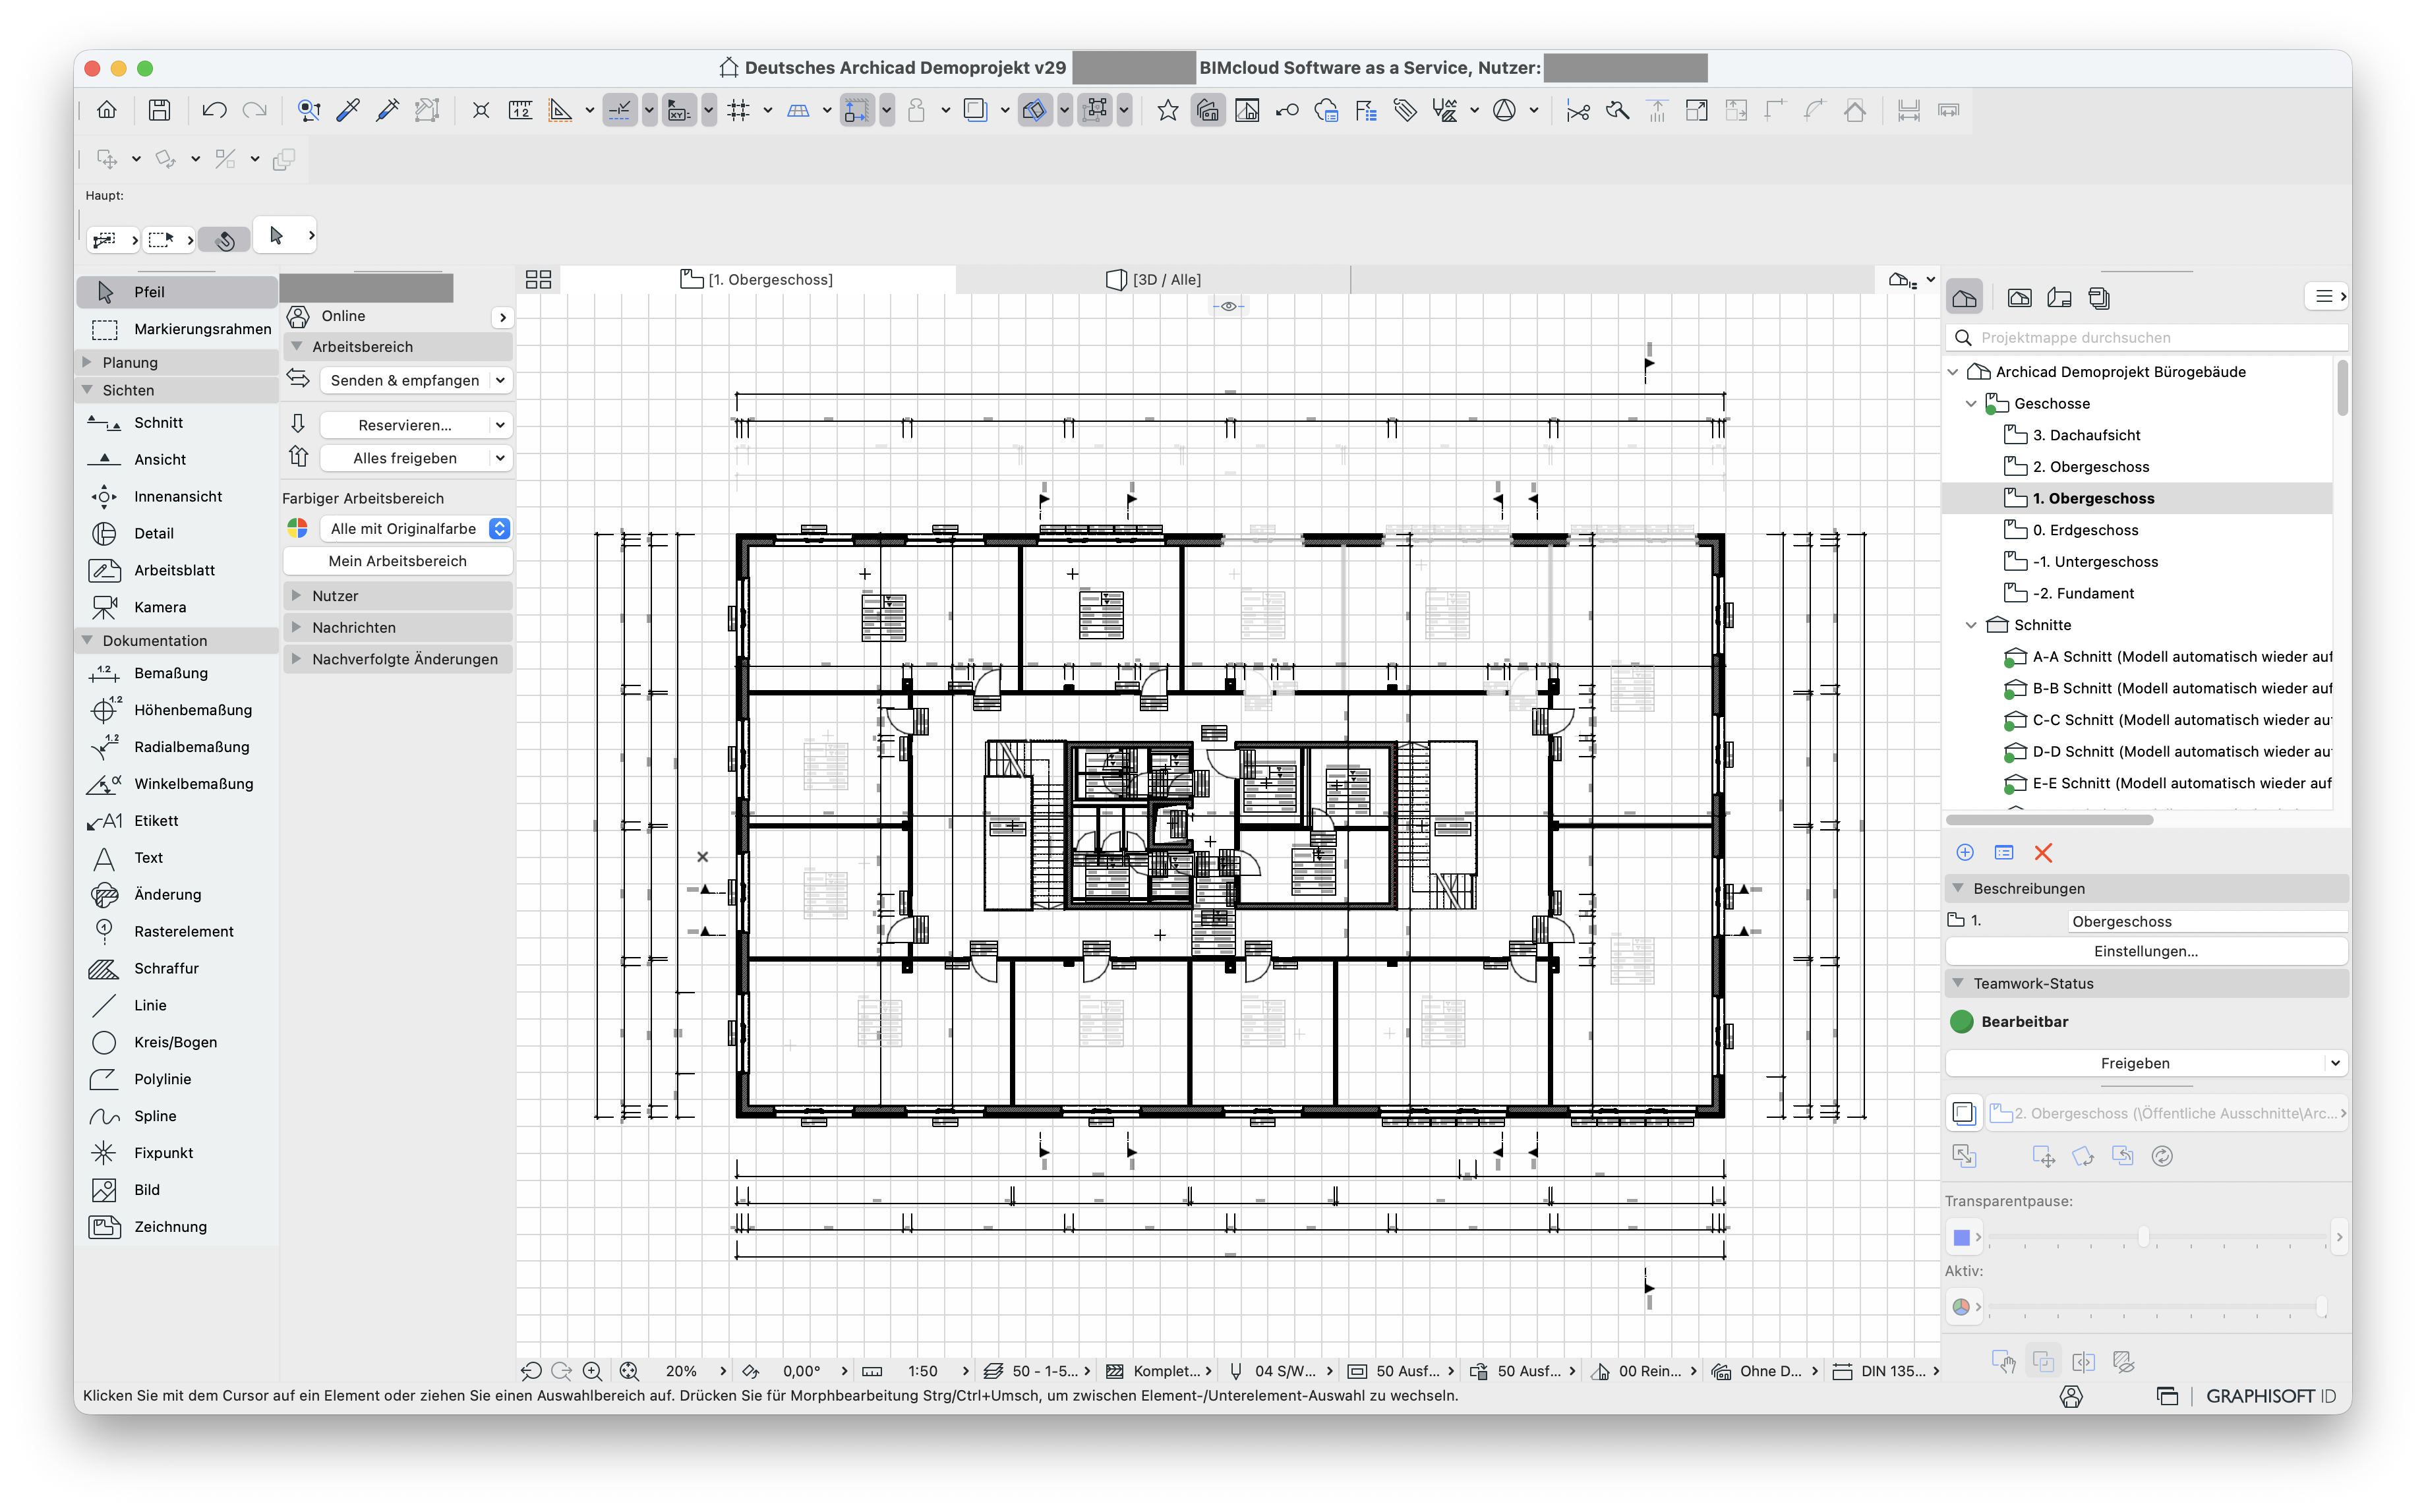Open the second navigator tab (Ausschnittmappe)
This screenshot has height=1512, width=2426.
[2019, 297]
